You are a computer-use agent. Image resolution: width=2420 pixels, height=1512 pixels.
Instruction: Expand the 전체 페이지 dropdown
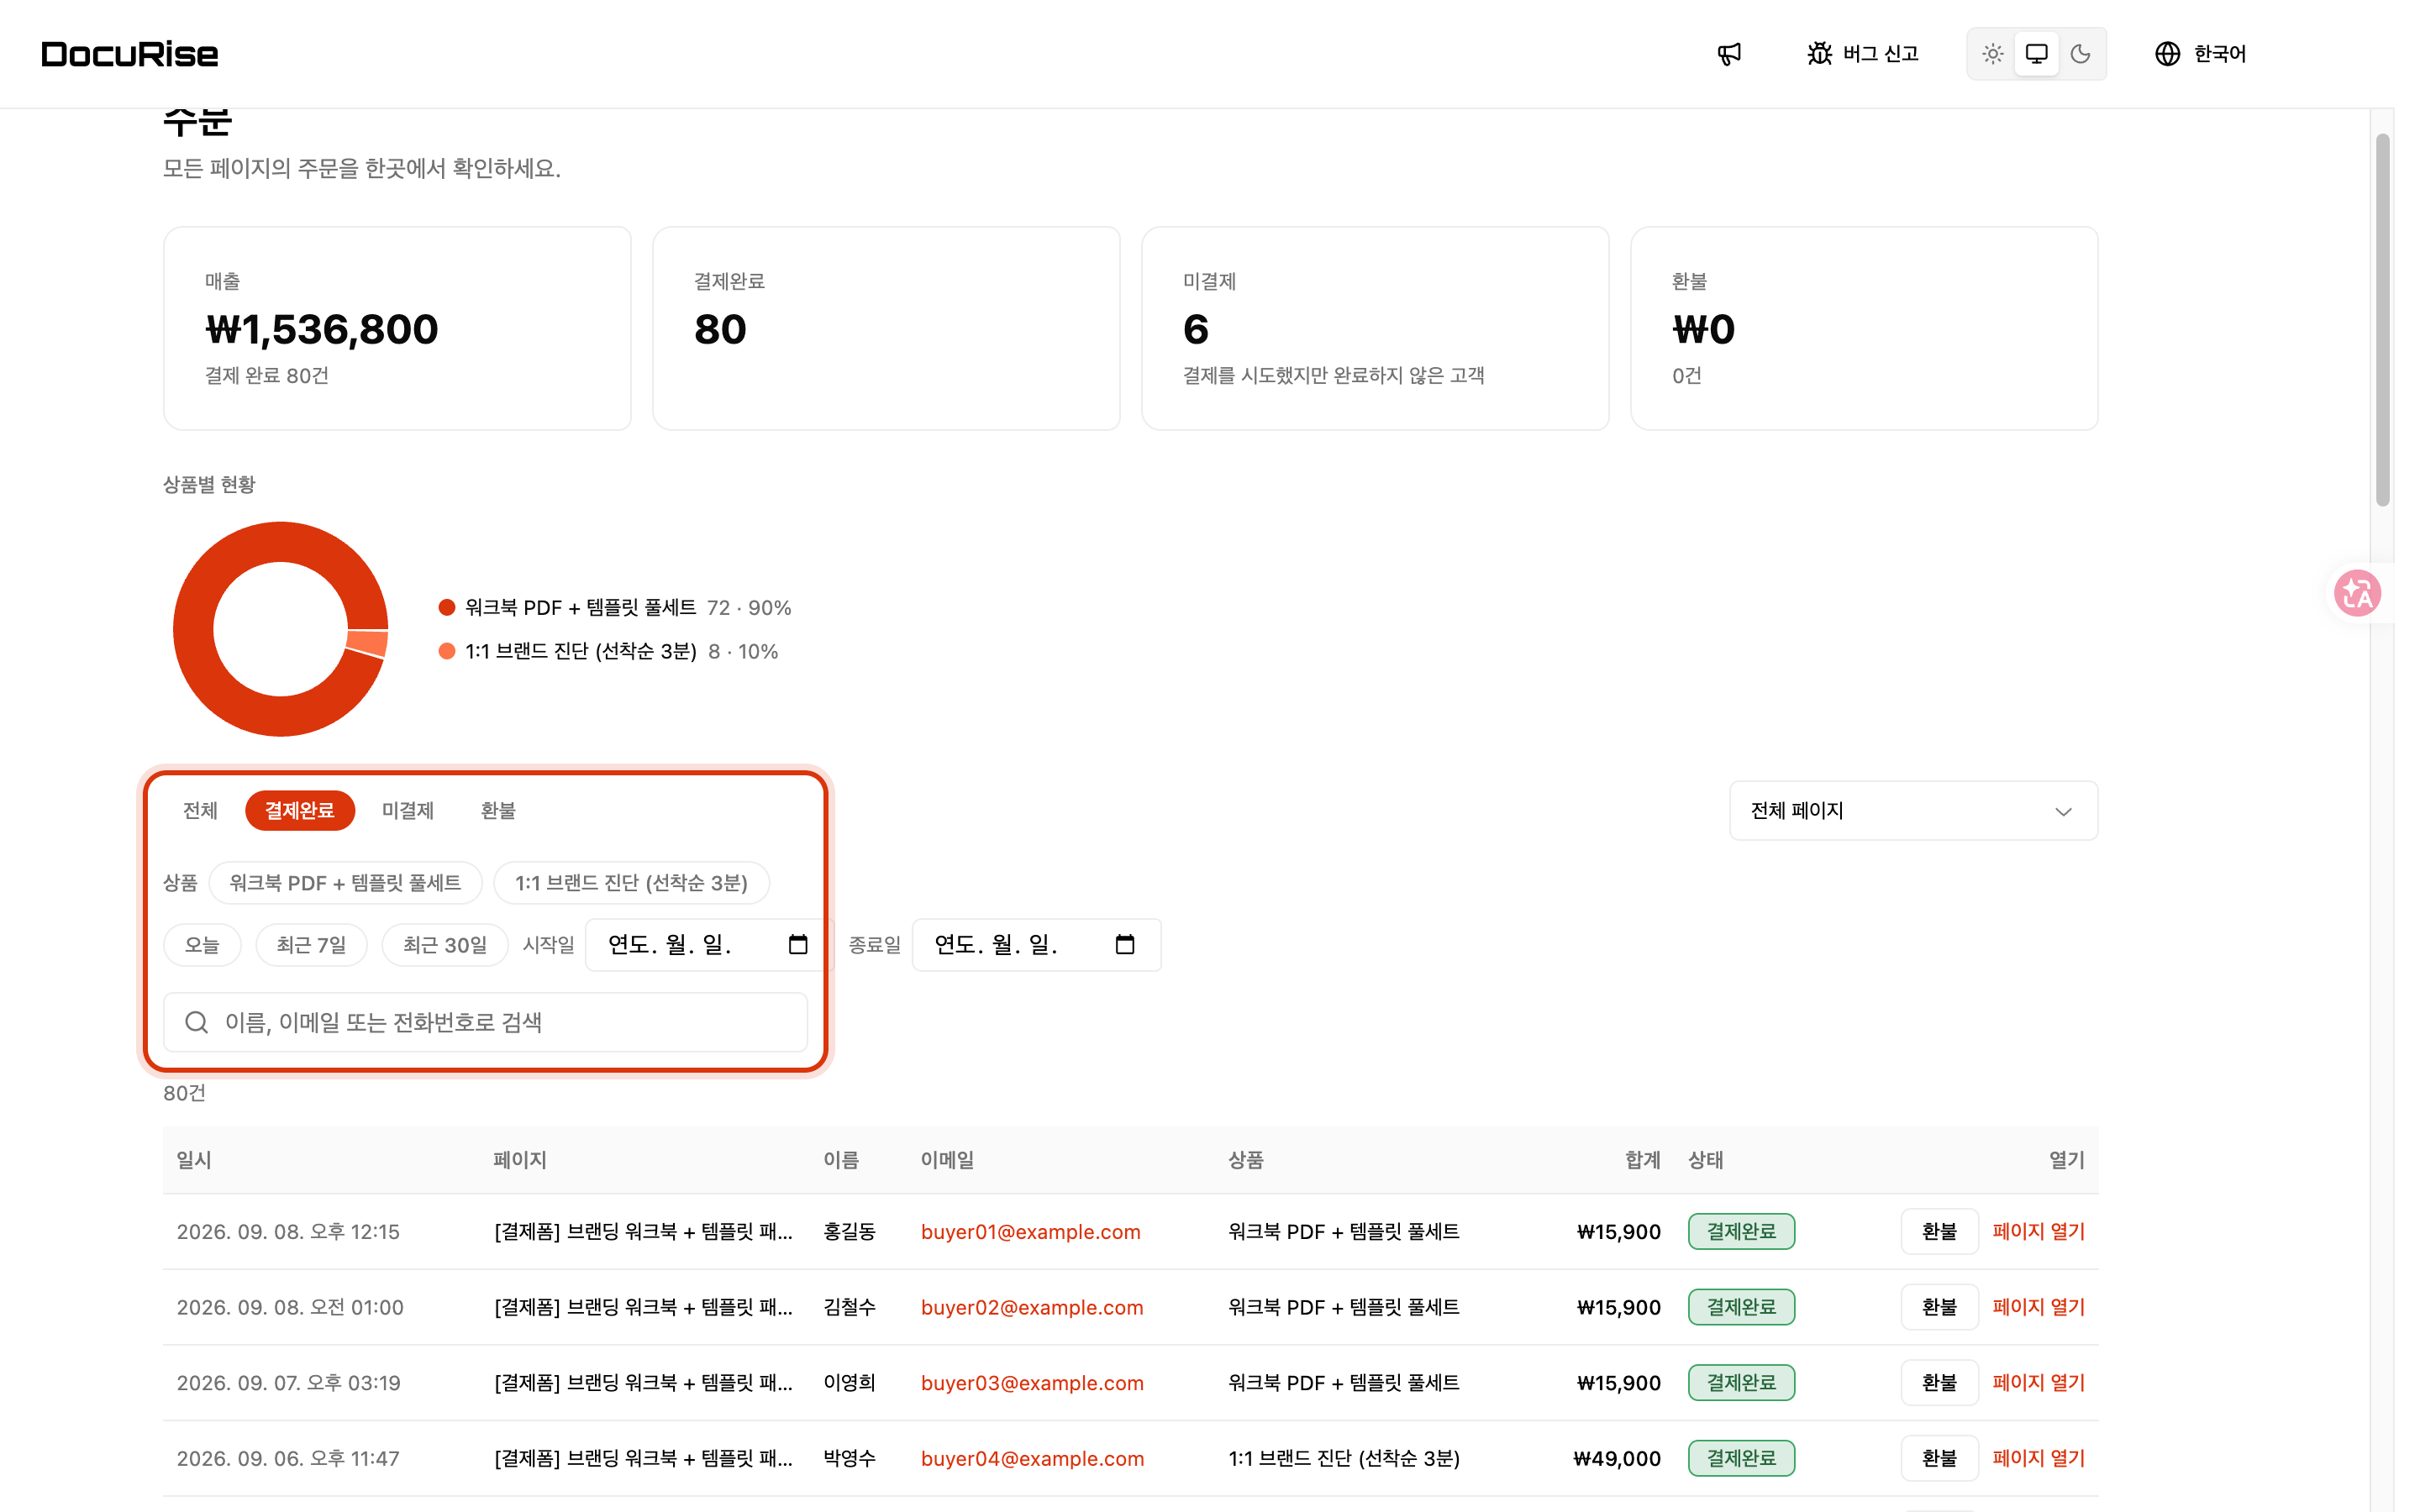point(1913,811)
